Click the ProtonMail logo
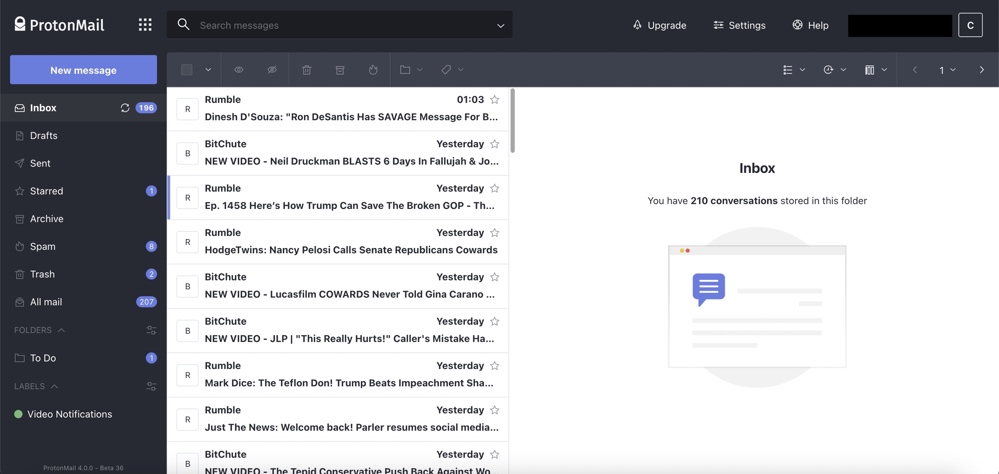 point(59,25)
